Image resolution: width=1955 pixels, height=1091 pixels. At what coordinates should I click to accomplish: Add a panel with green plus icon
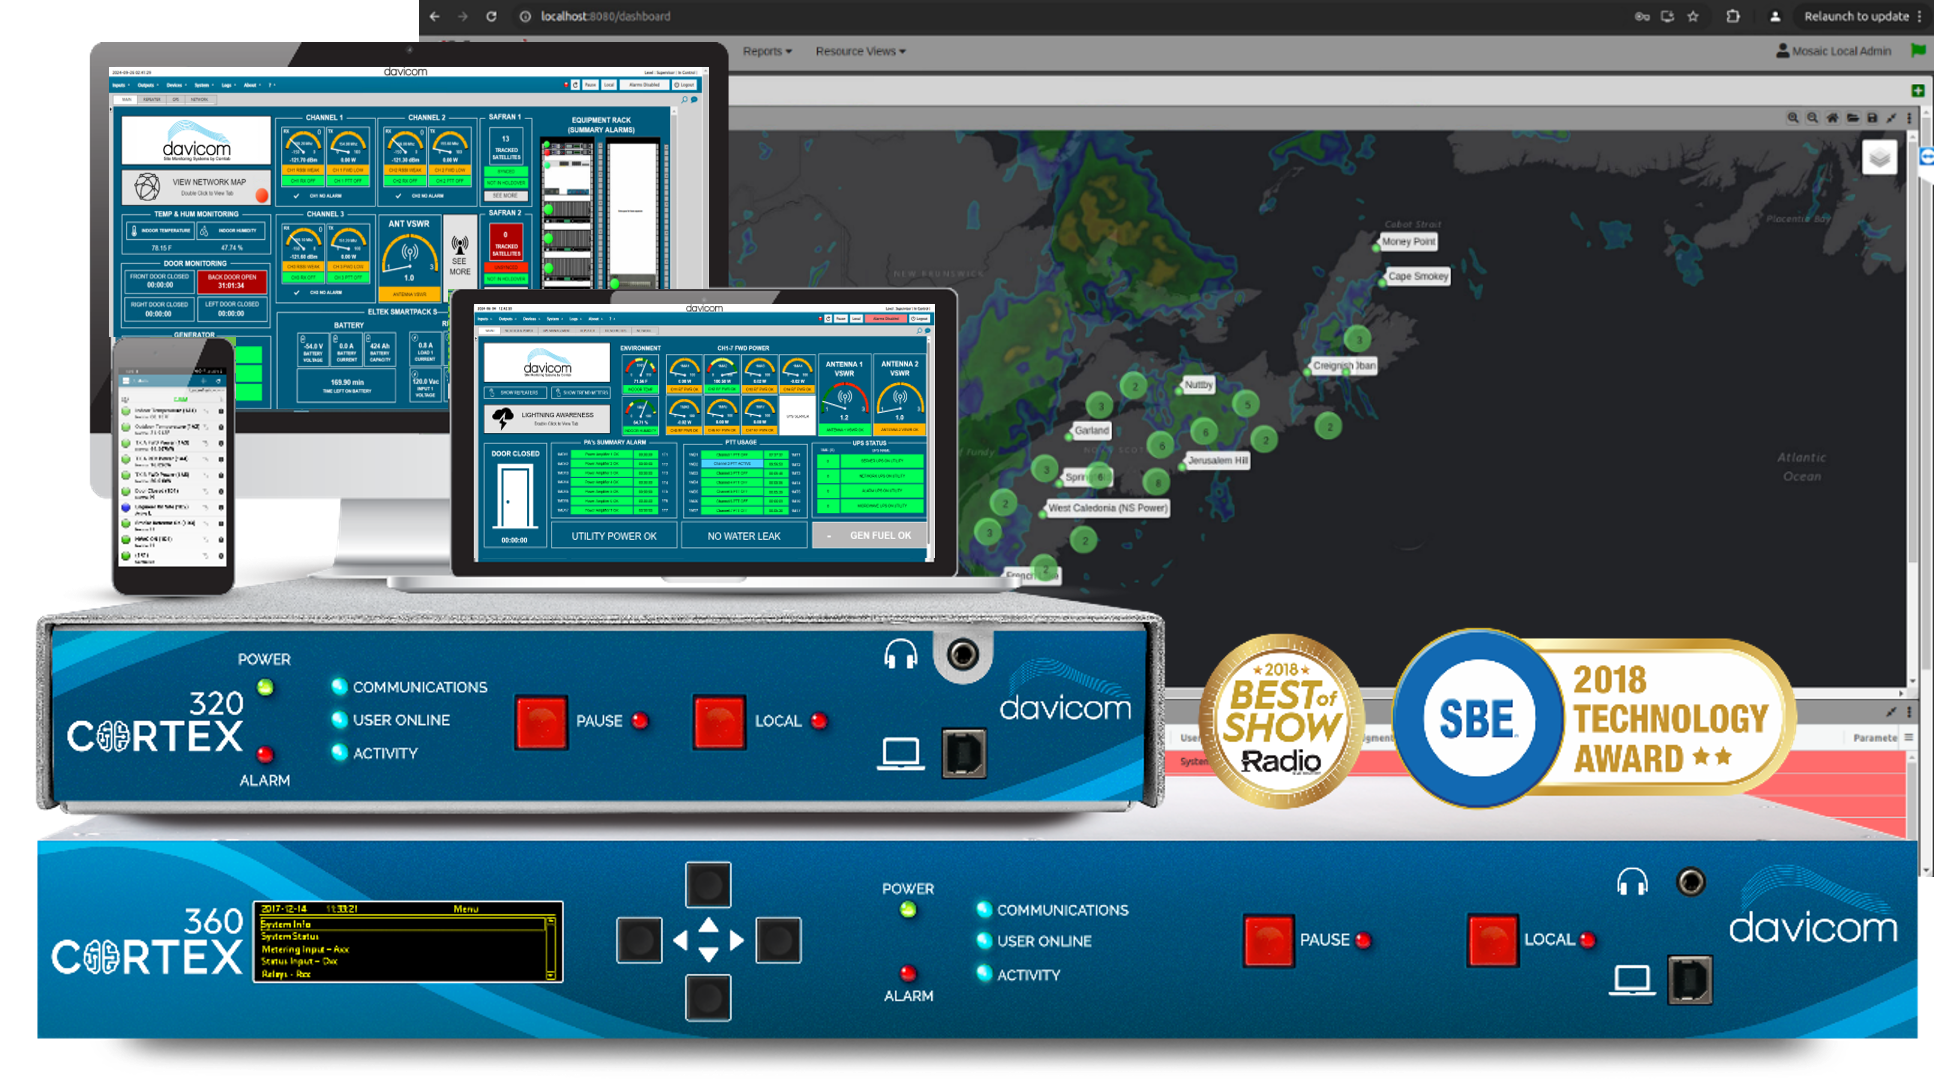[x=1918, y=91]
